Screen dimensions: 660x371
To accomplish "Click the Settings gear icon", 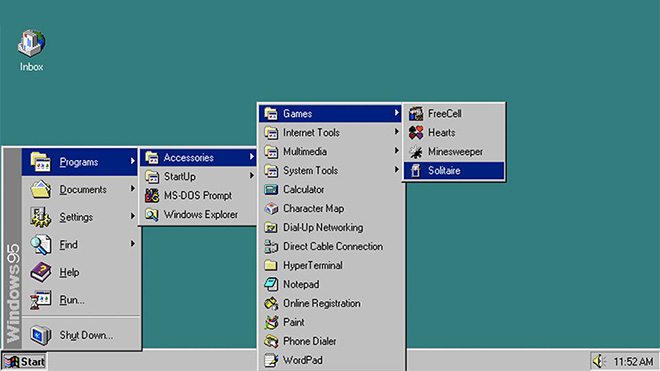I will click(40, 217).
